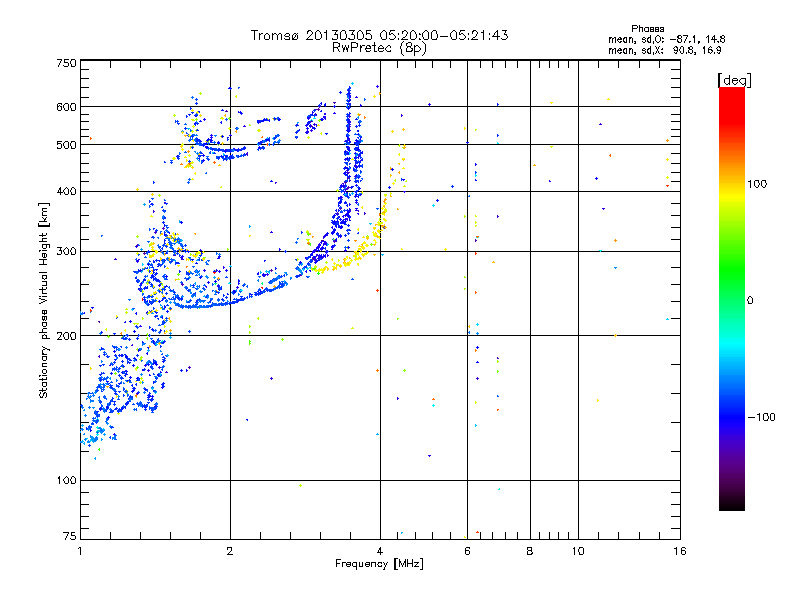800x600 pixels.
Task: Click y-axis tick label '200'
Action: click(x=66, y=336)
